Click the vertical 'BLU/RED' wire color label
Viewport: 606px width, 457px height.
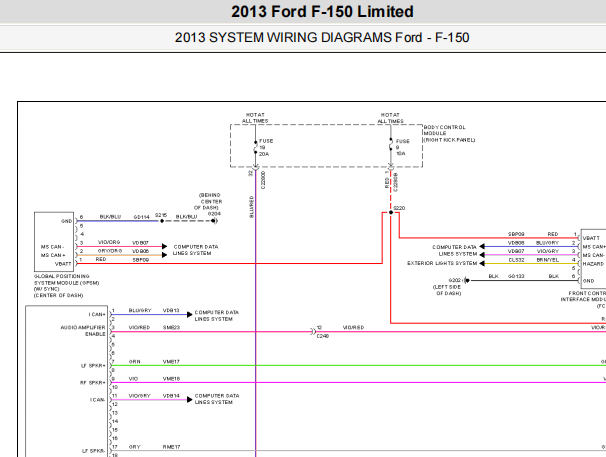tap(252, 207)
